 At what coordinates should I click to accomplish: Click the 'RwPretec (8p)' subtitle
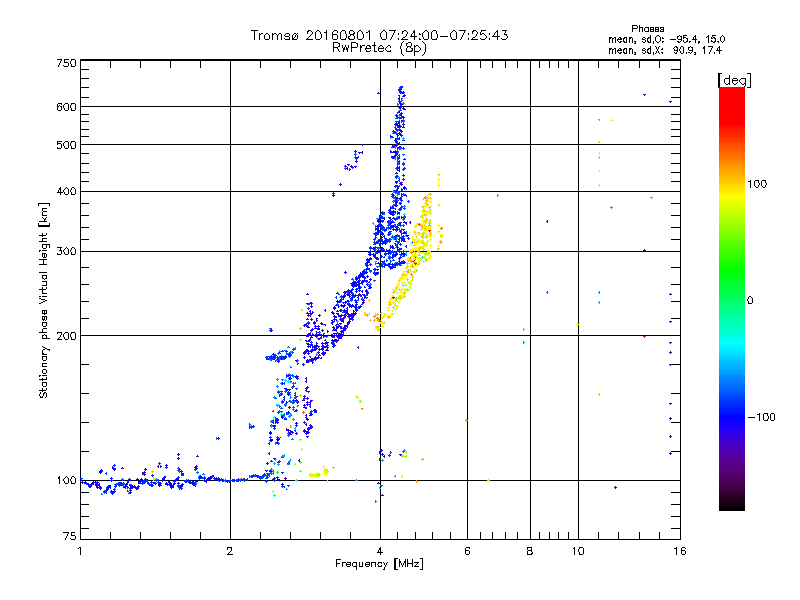379,48
